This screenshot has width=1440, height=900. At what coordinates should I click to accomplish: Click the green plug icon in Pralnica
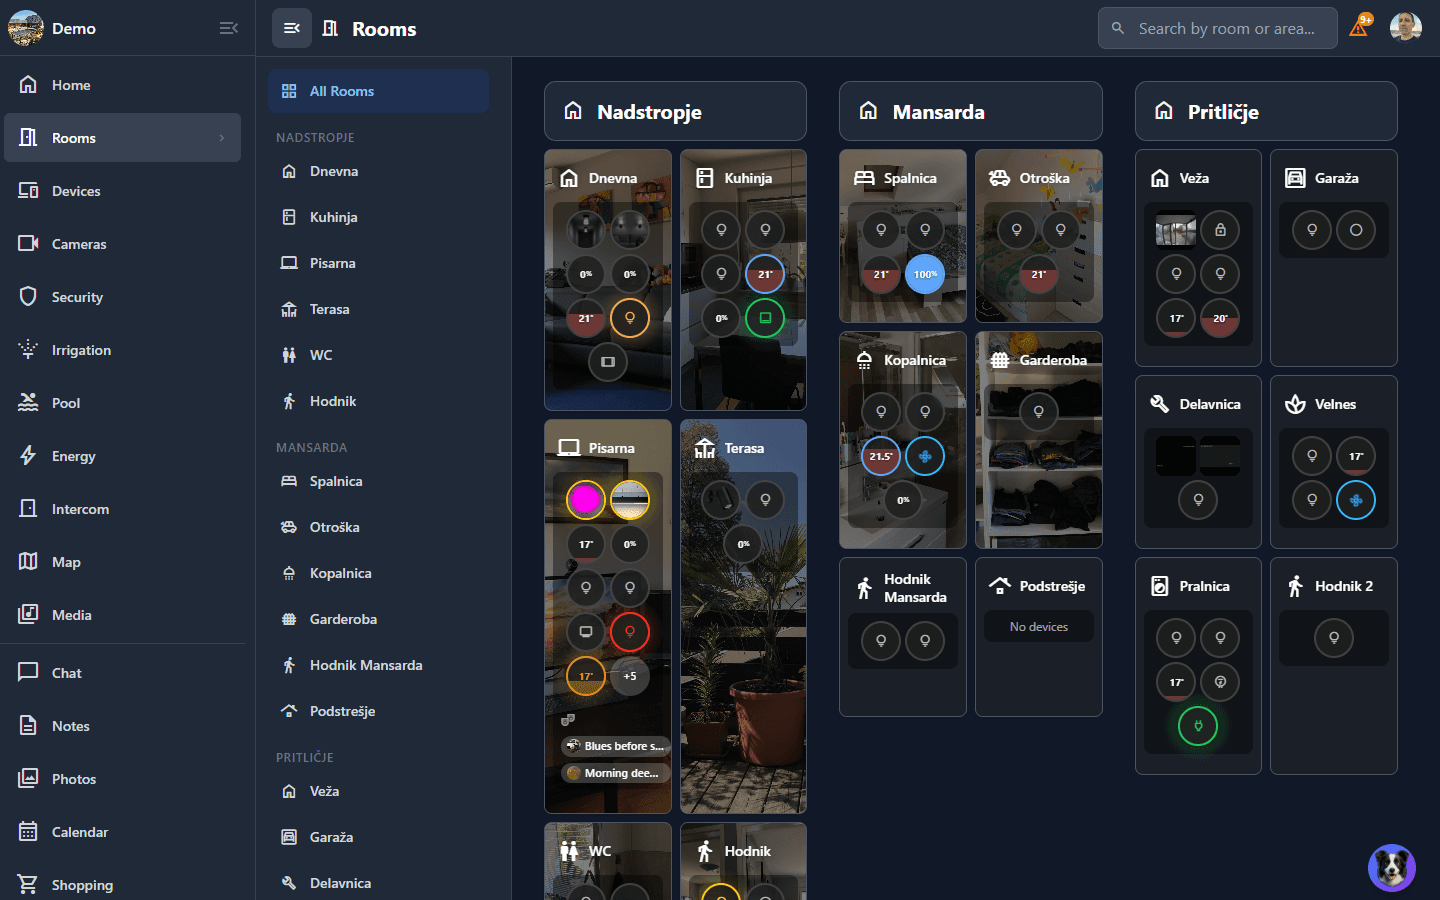pos(1197,726)
